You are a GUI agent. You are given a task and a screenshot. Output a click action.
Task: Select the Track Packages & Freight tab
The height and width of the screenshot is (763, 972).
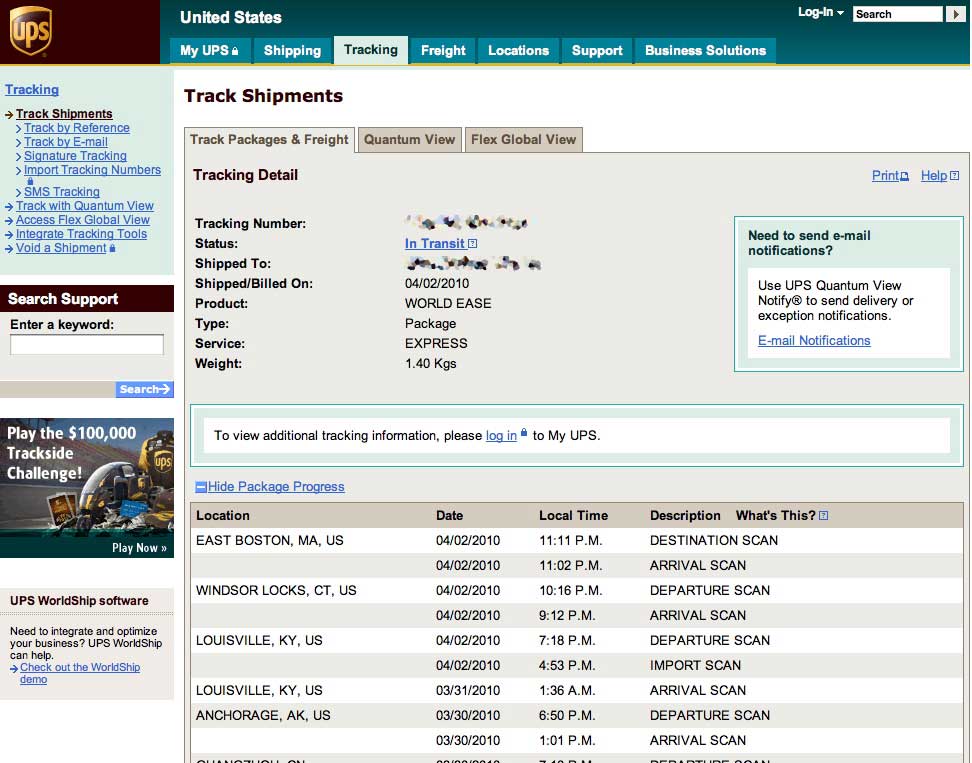[269, 139]
